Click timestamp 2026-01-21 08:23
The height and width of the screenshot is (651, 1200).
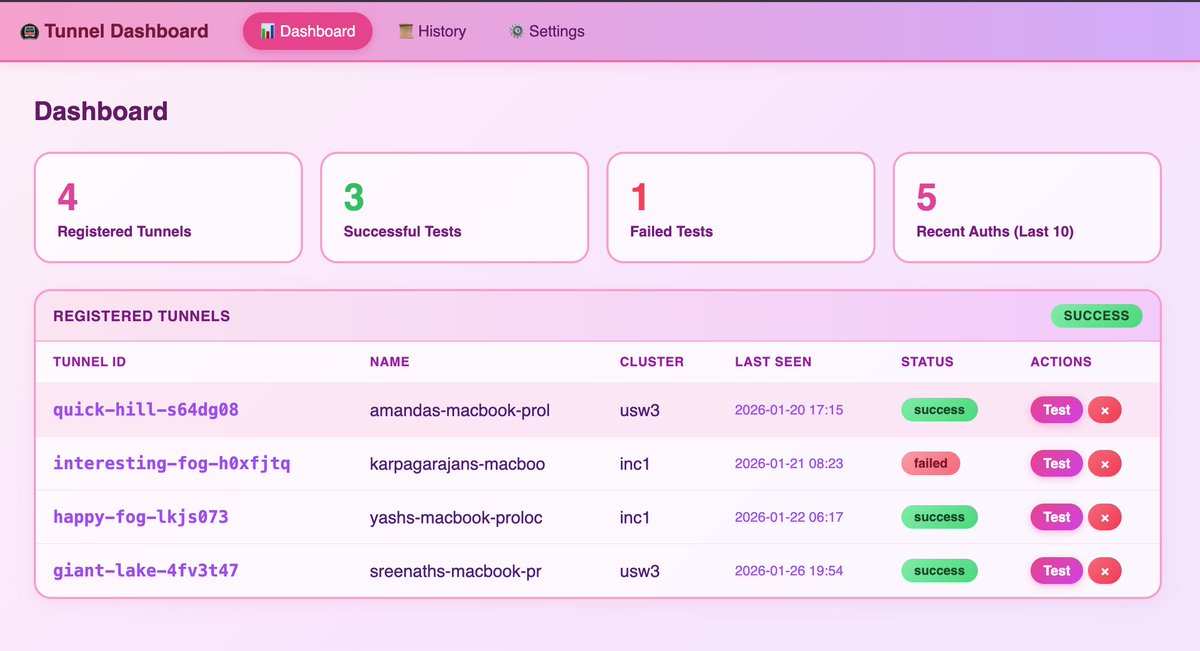[789, 464]
